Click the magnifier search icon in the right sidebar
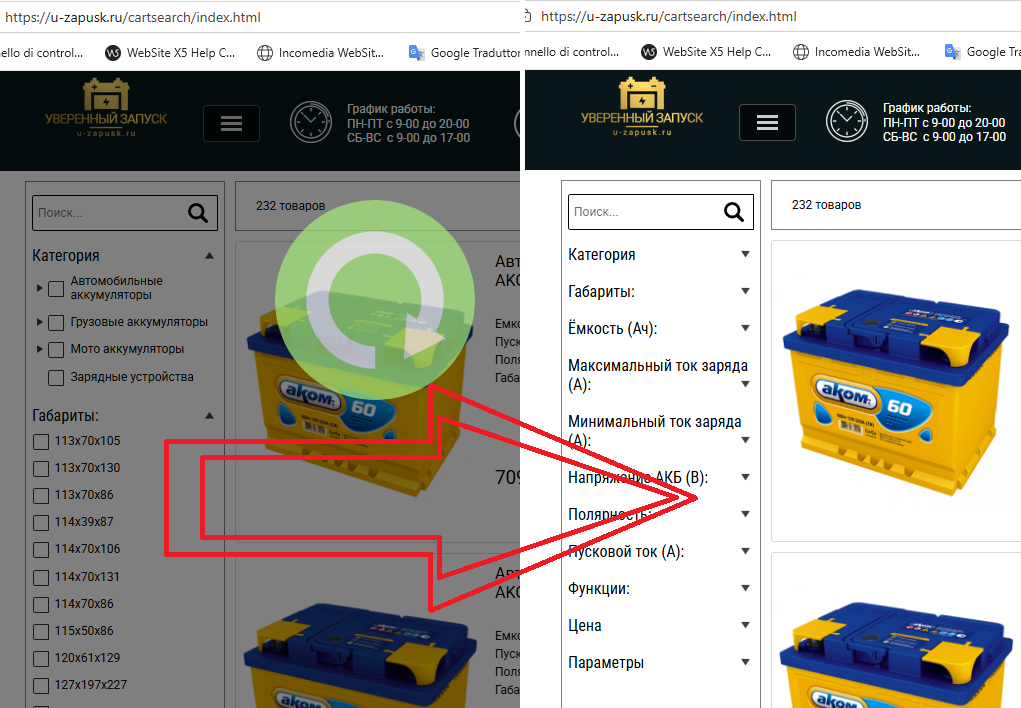The image size is (1021, 708). [734, 212]
